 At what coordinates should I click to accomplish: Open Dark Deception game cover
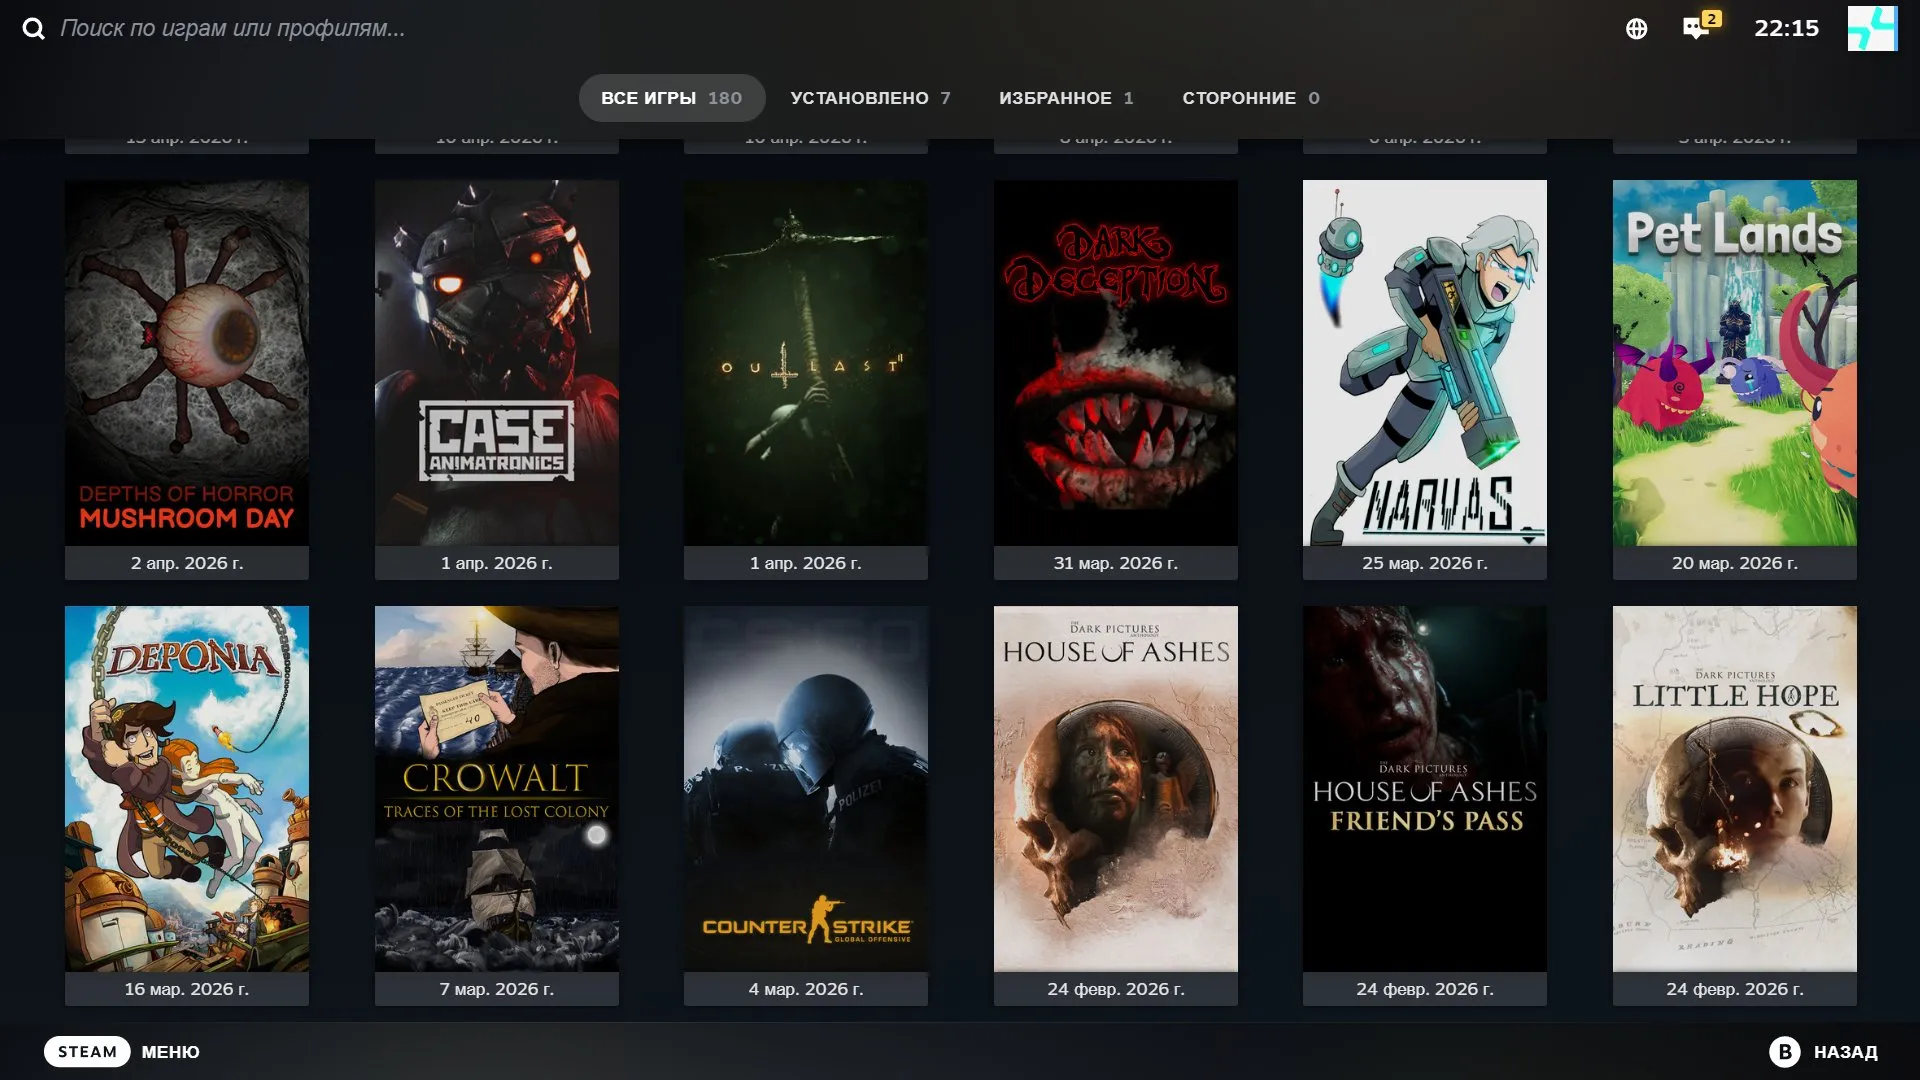(1116, 363)
